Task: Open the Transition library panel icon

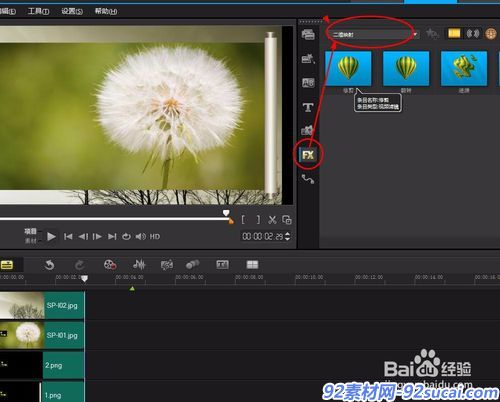Action: click(x=308, y=83)
